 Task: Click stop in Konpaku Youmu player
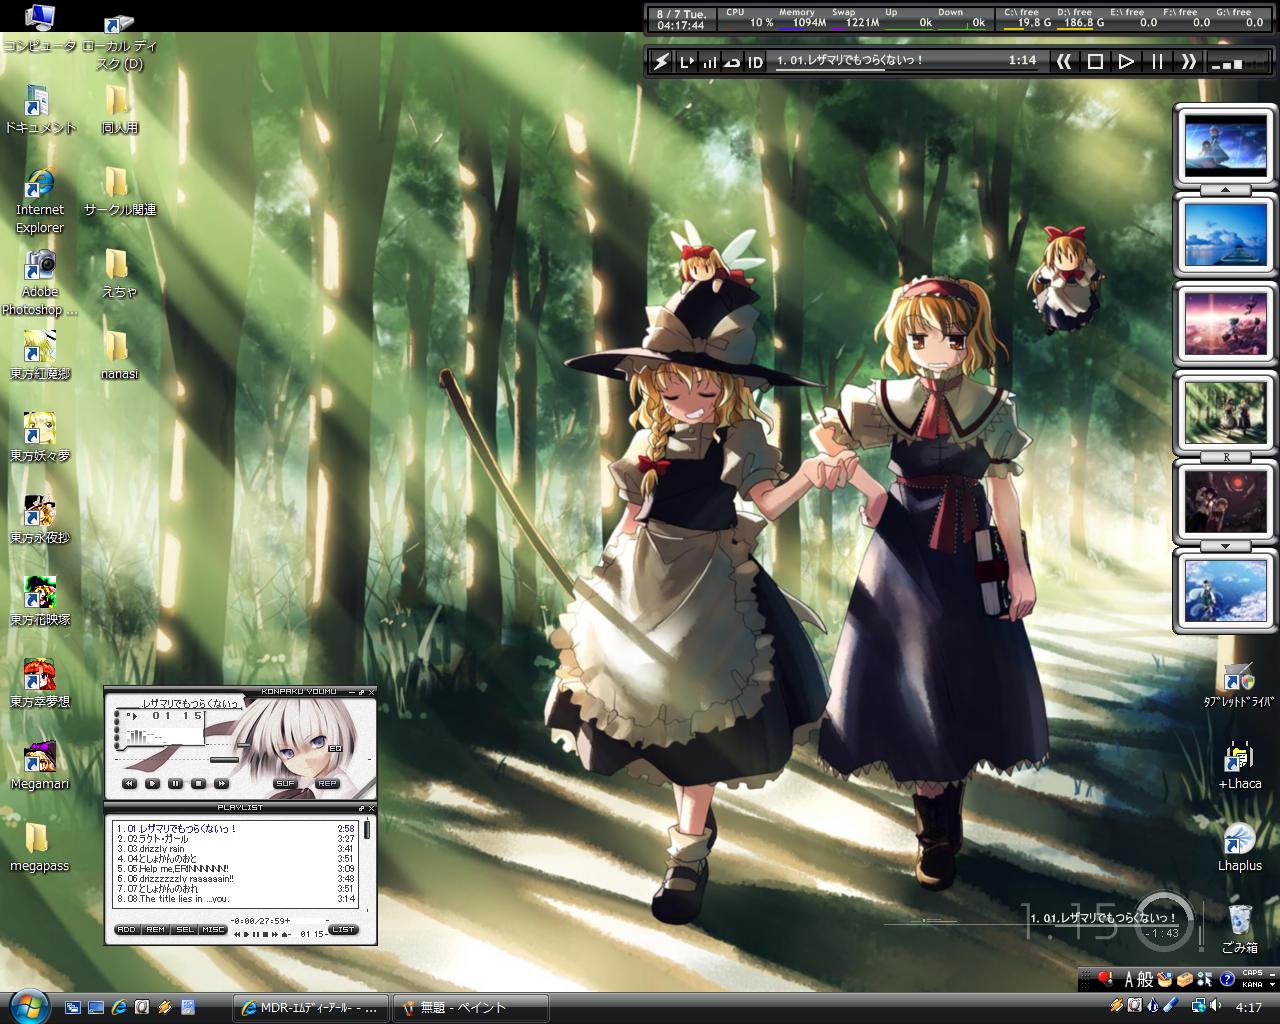(198, 783)
